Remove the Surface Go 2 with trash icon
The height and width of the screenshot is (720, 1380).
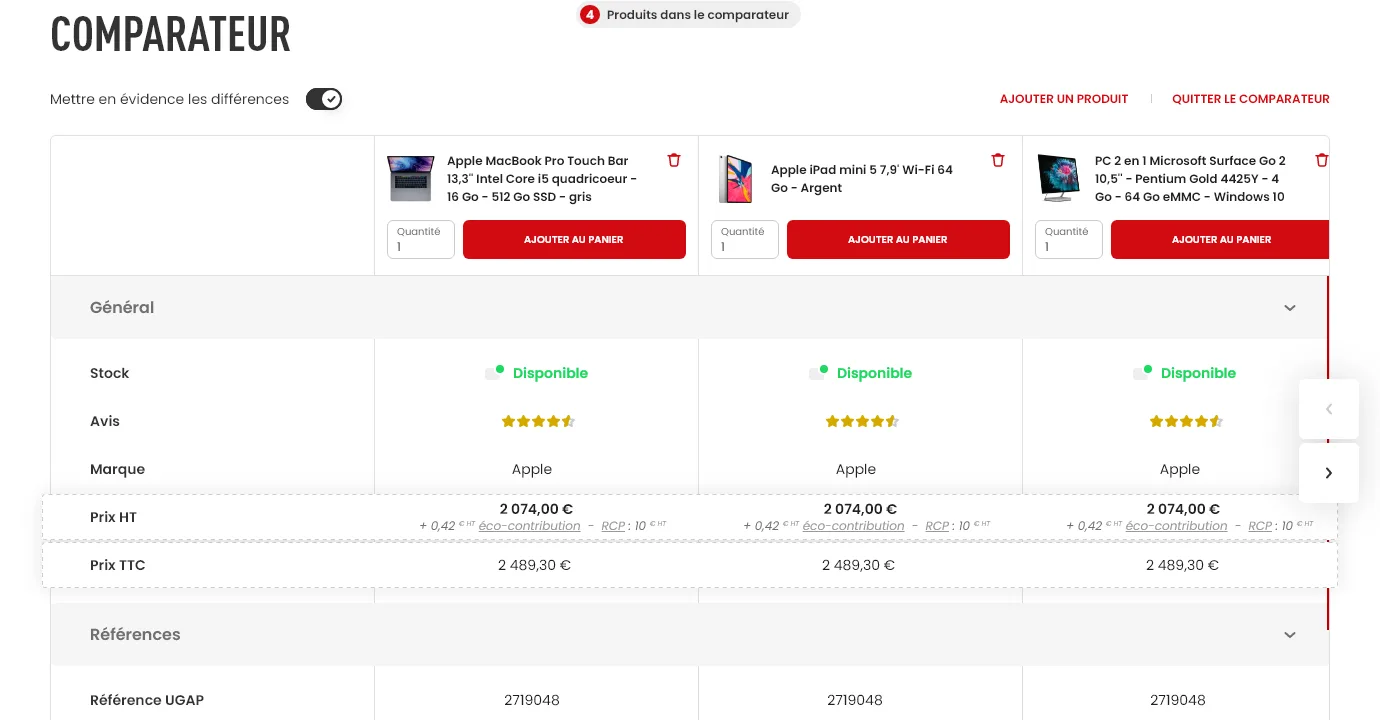coord(1322,160)
